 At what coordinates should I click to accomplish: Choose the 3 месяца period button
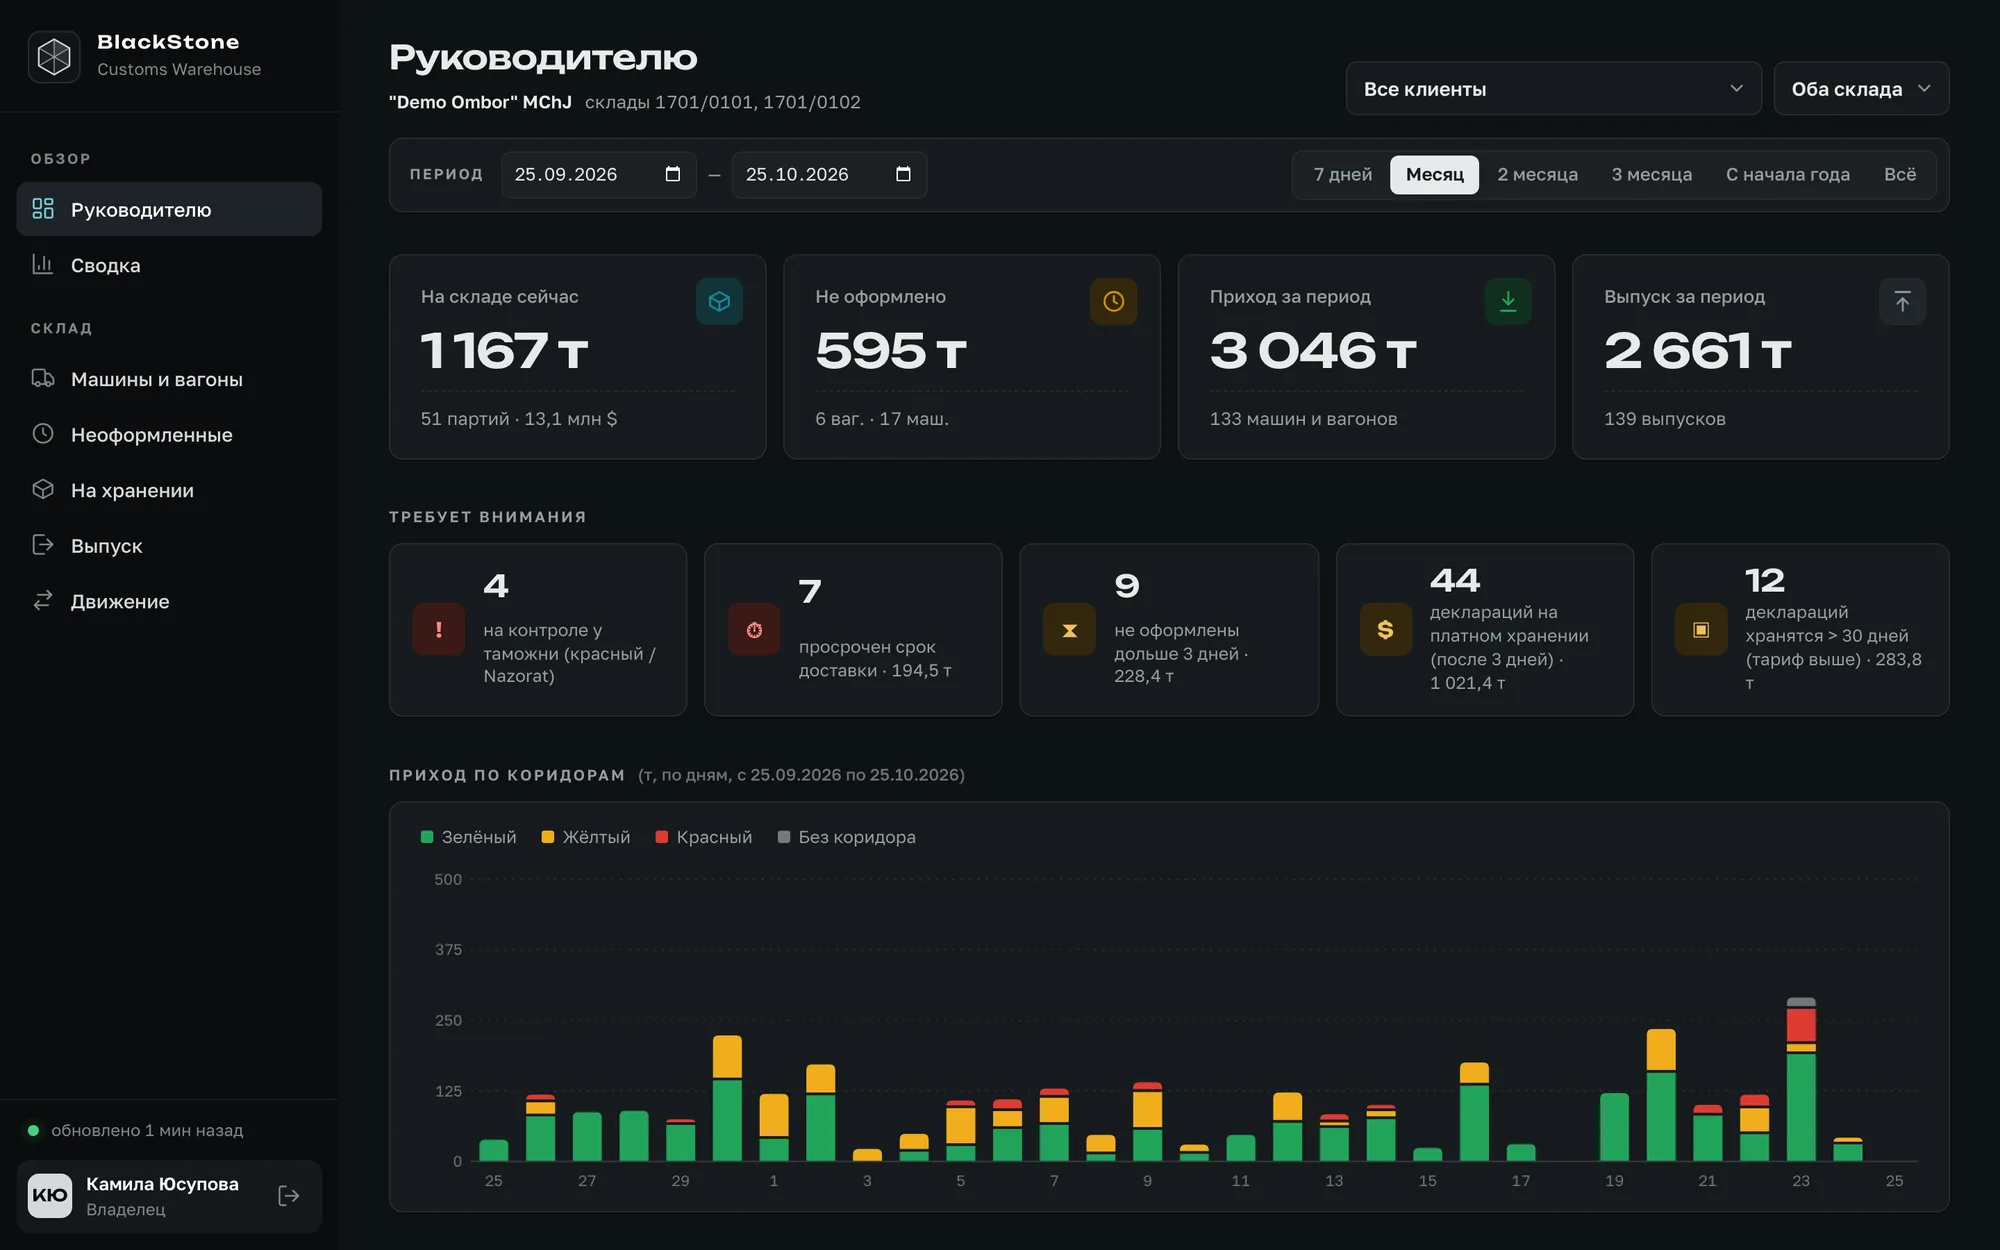coord(1651,174)
